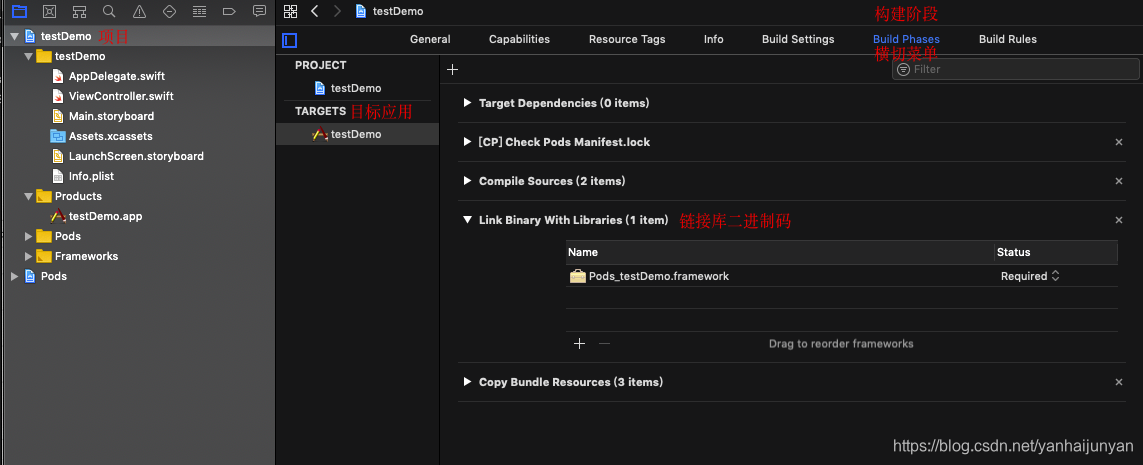
Task: Switch to the Build Rules tab
Action: coord(1007,39)
